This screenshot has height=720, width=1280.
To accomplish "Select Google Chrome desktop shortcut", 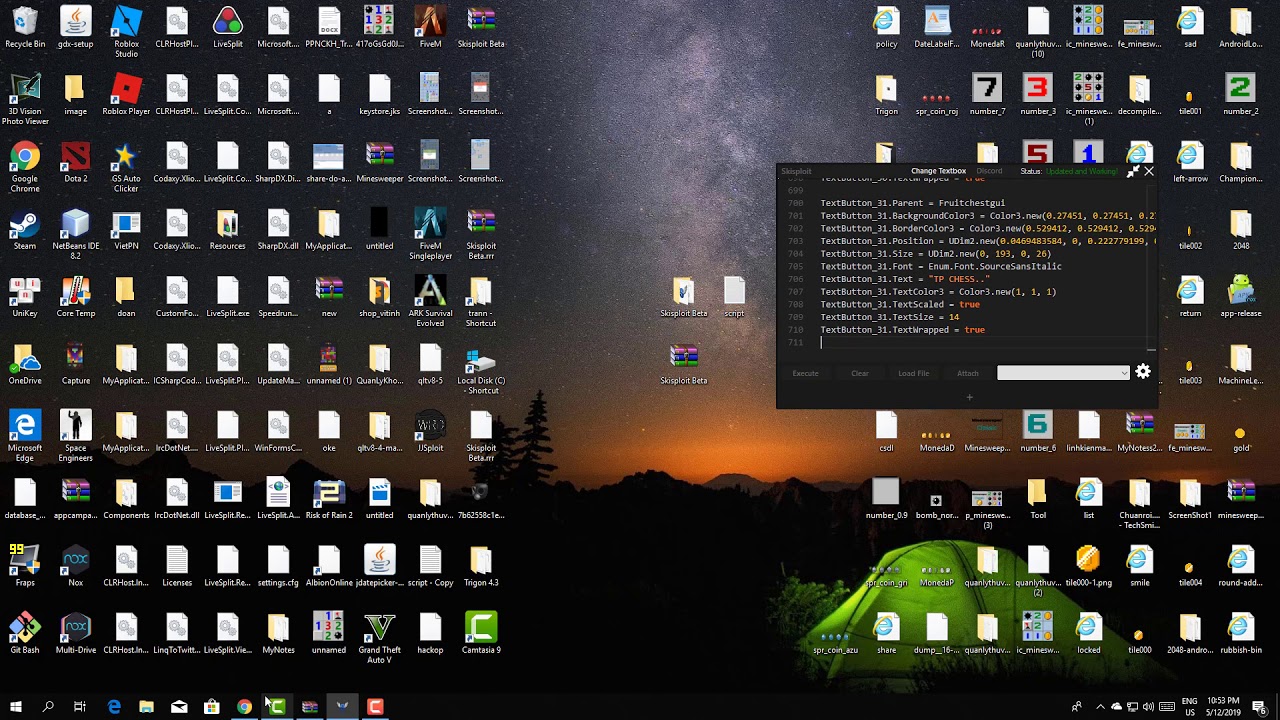I will (x=25, y=167).
